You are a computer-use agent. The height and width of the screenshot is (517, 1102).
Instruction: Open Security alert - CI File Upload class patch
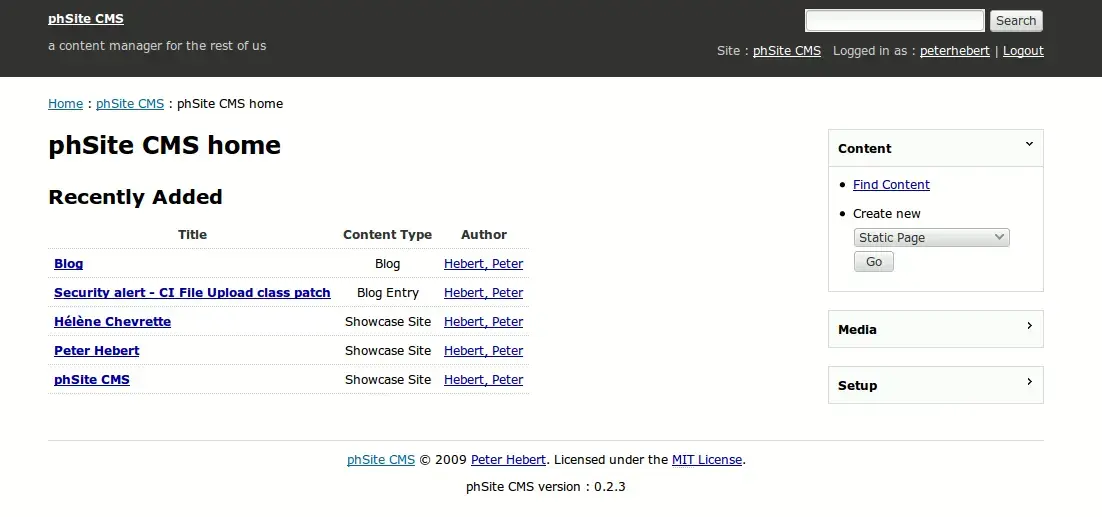point(192,293)
